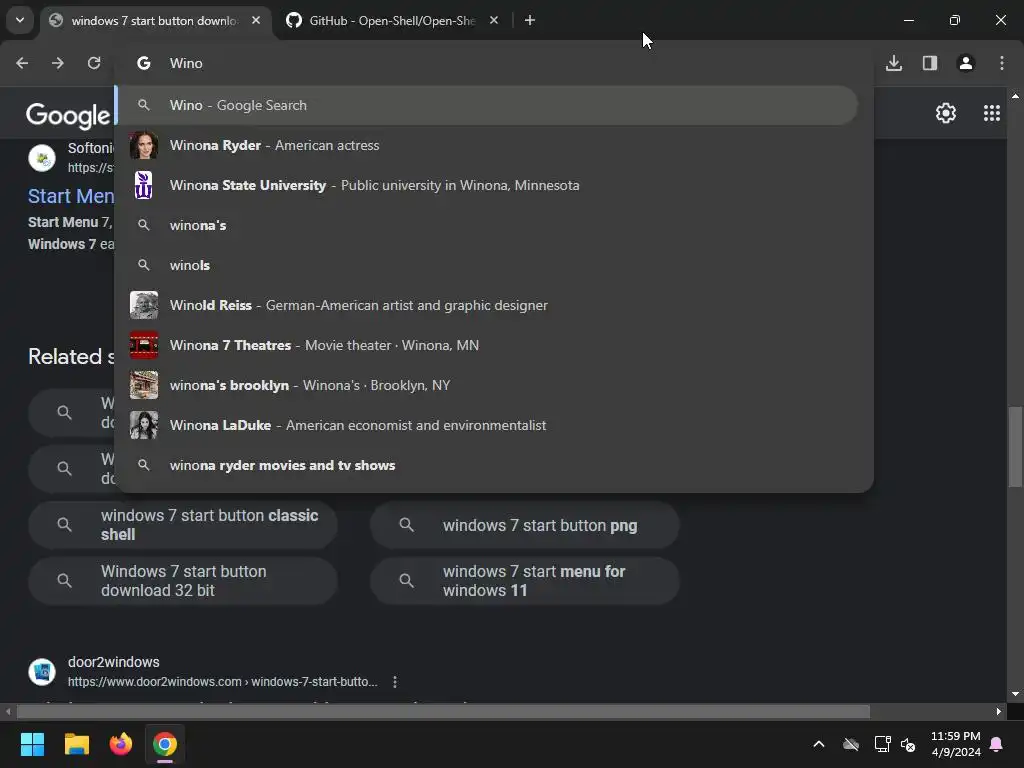Open Google quick settings gear

[x=946, y=113]
